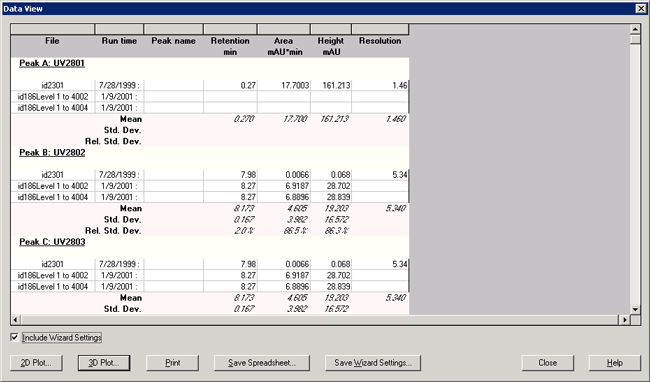Click the title bar X close icon

coord(641,8)
